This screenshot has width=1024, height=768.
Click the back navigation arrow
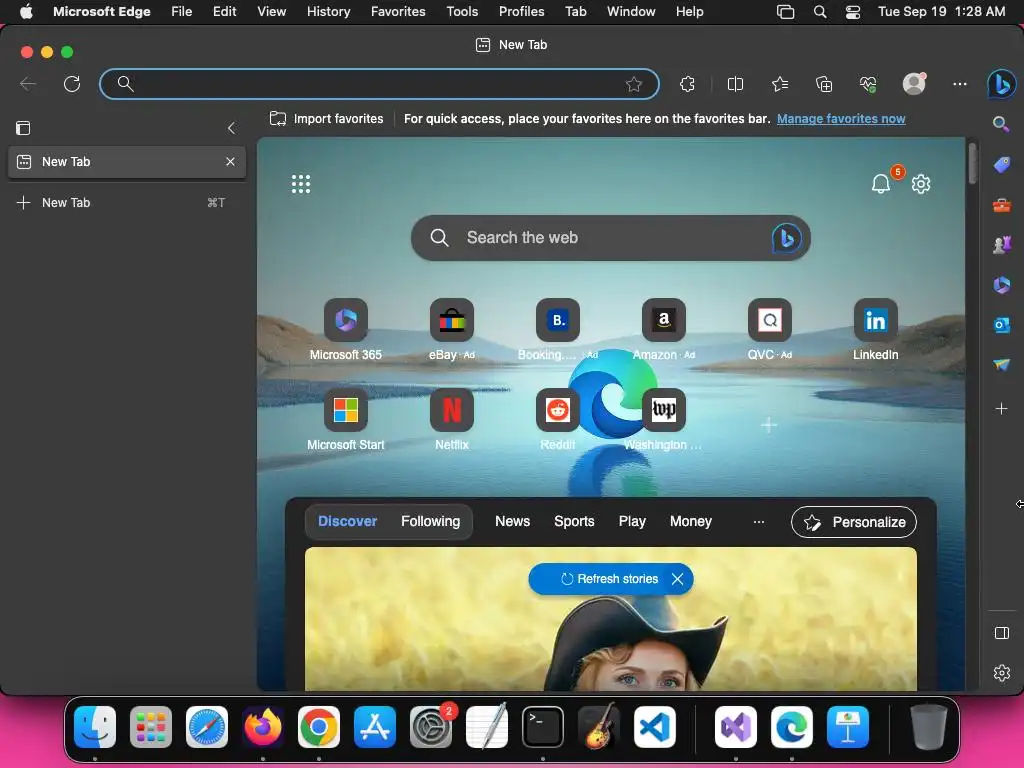click(28, 84)
